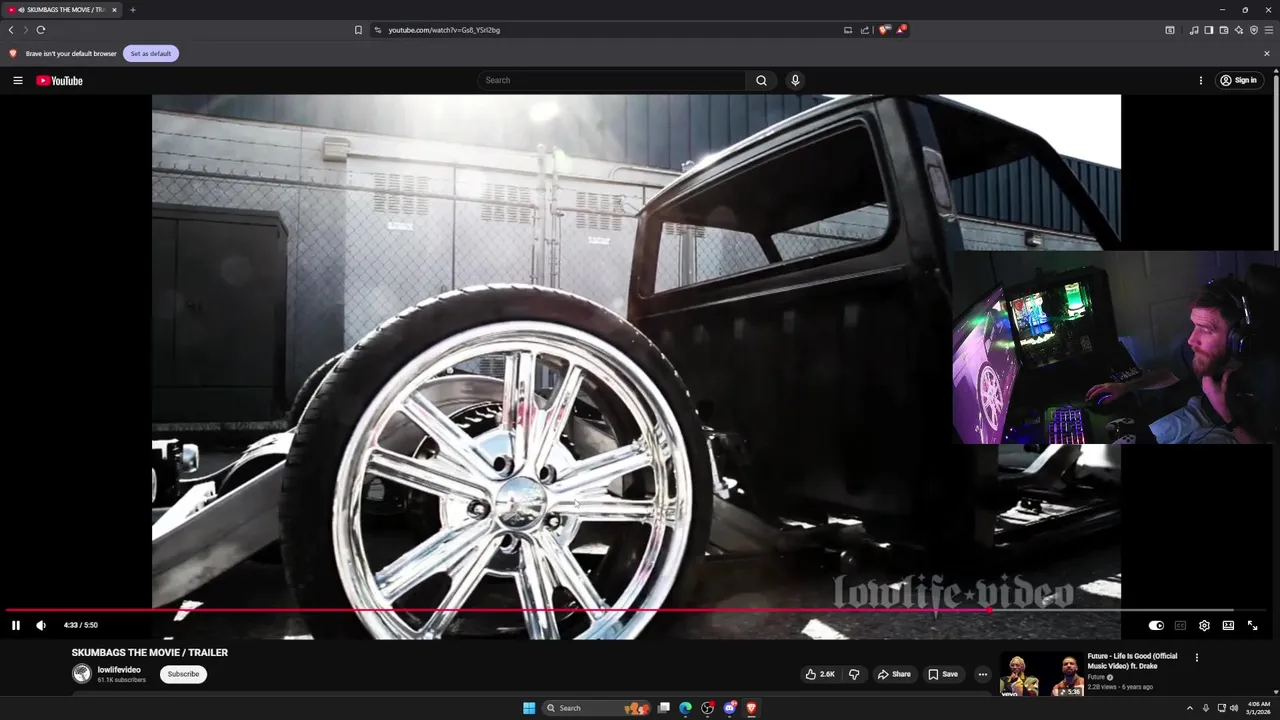1280x720 pixels.
Task: Set Brave as default browser
Action: (151, 53)
